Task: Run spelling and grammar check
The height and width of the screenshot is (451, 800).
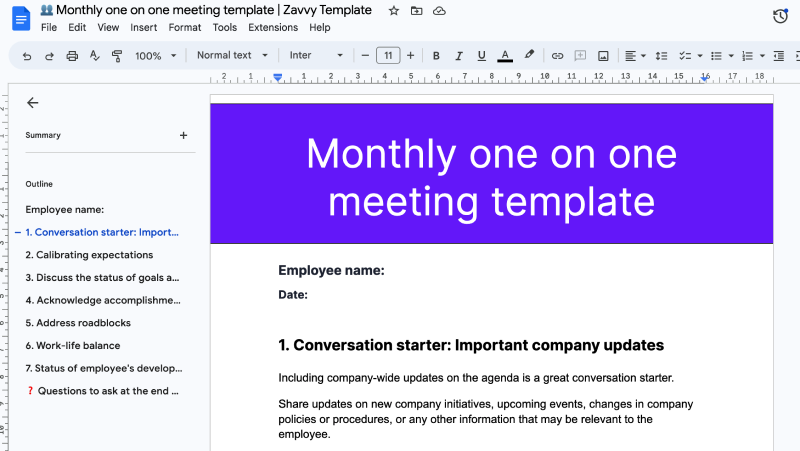Action: coord(94,56)
